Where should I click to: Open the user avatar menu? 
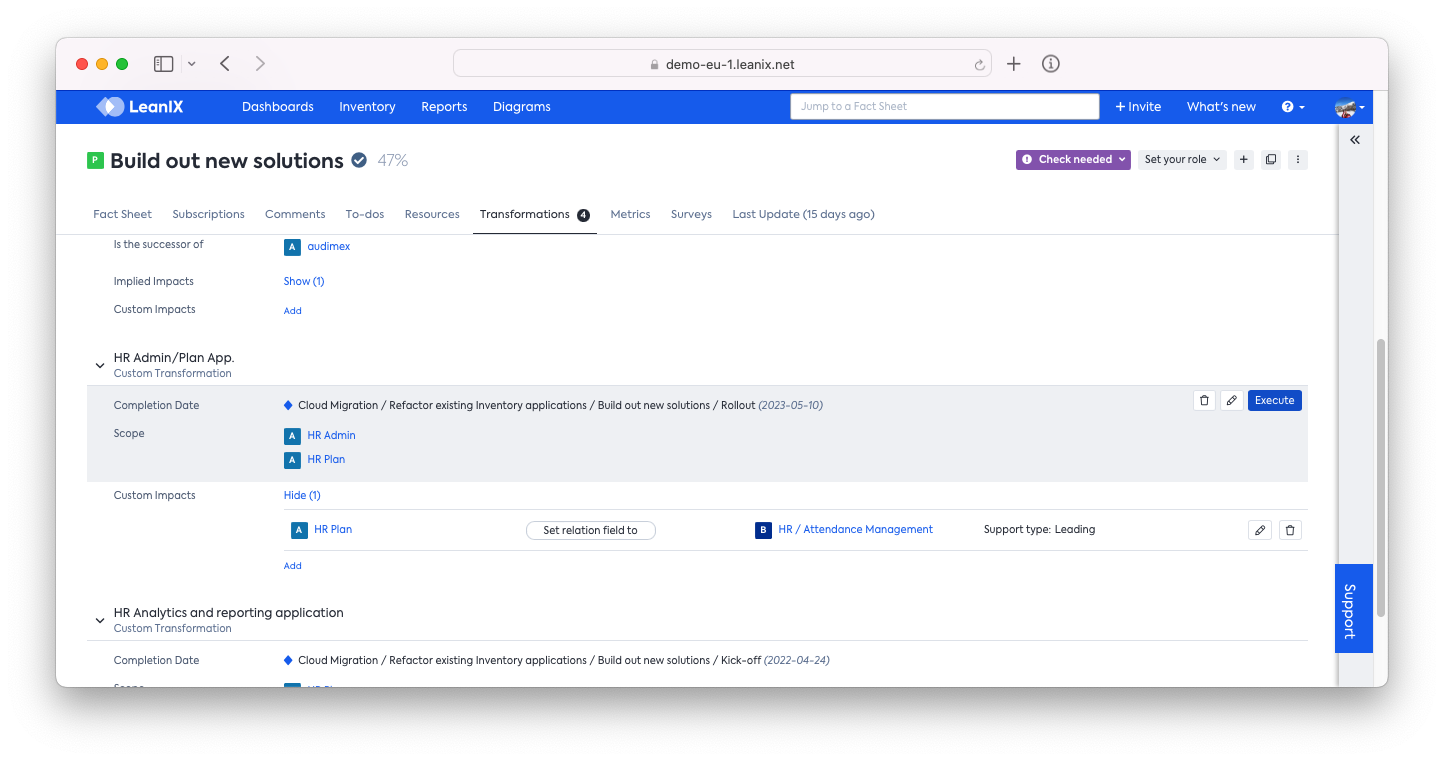(1349, 107)
